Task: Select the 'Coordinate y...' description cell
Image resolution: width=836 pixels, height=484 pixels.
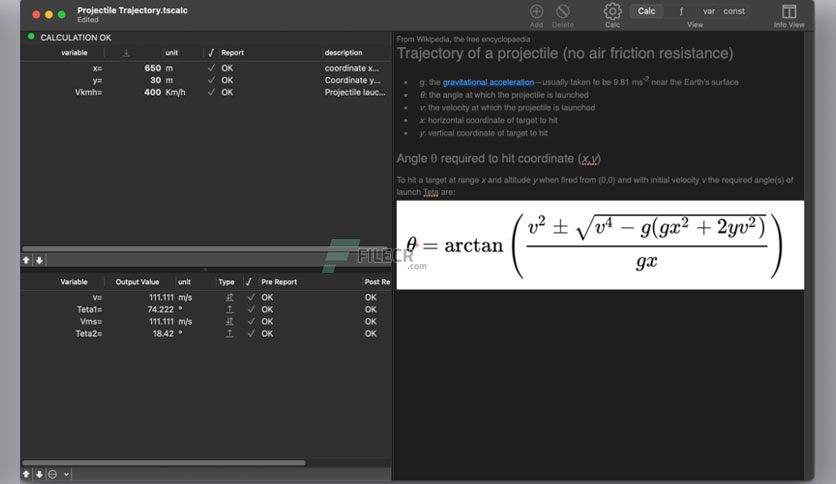Action: [x=352, y=80]
